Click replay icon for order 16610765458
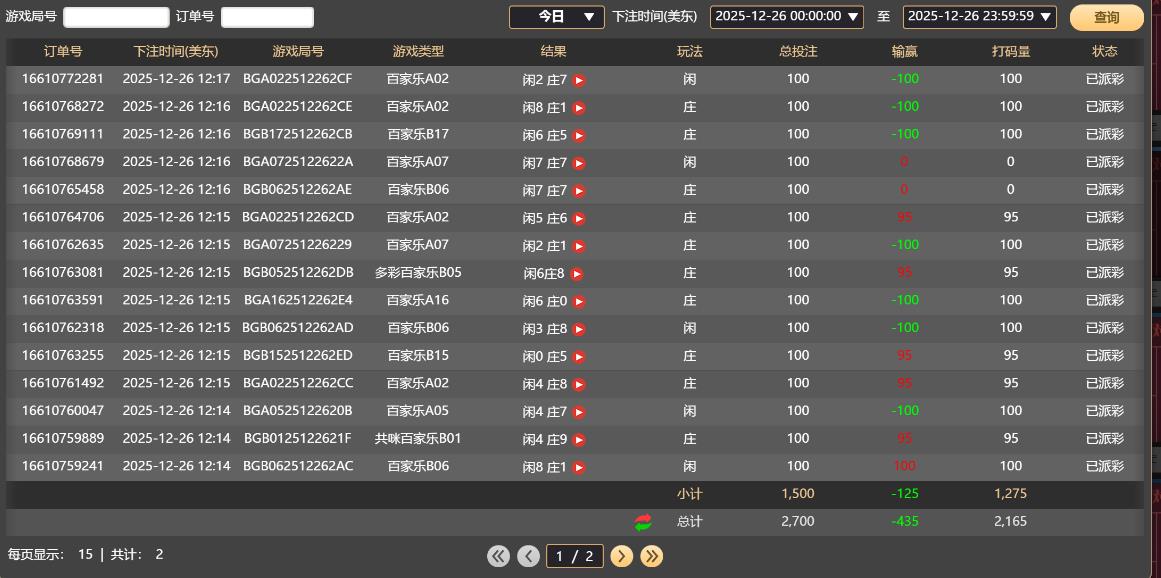 point(579,191)
